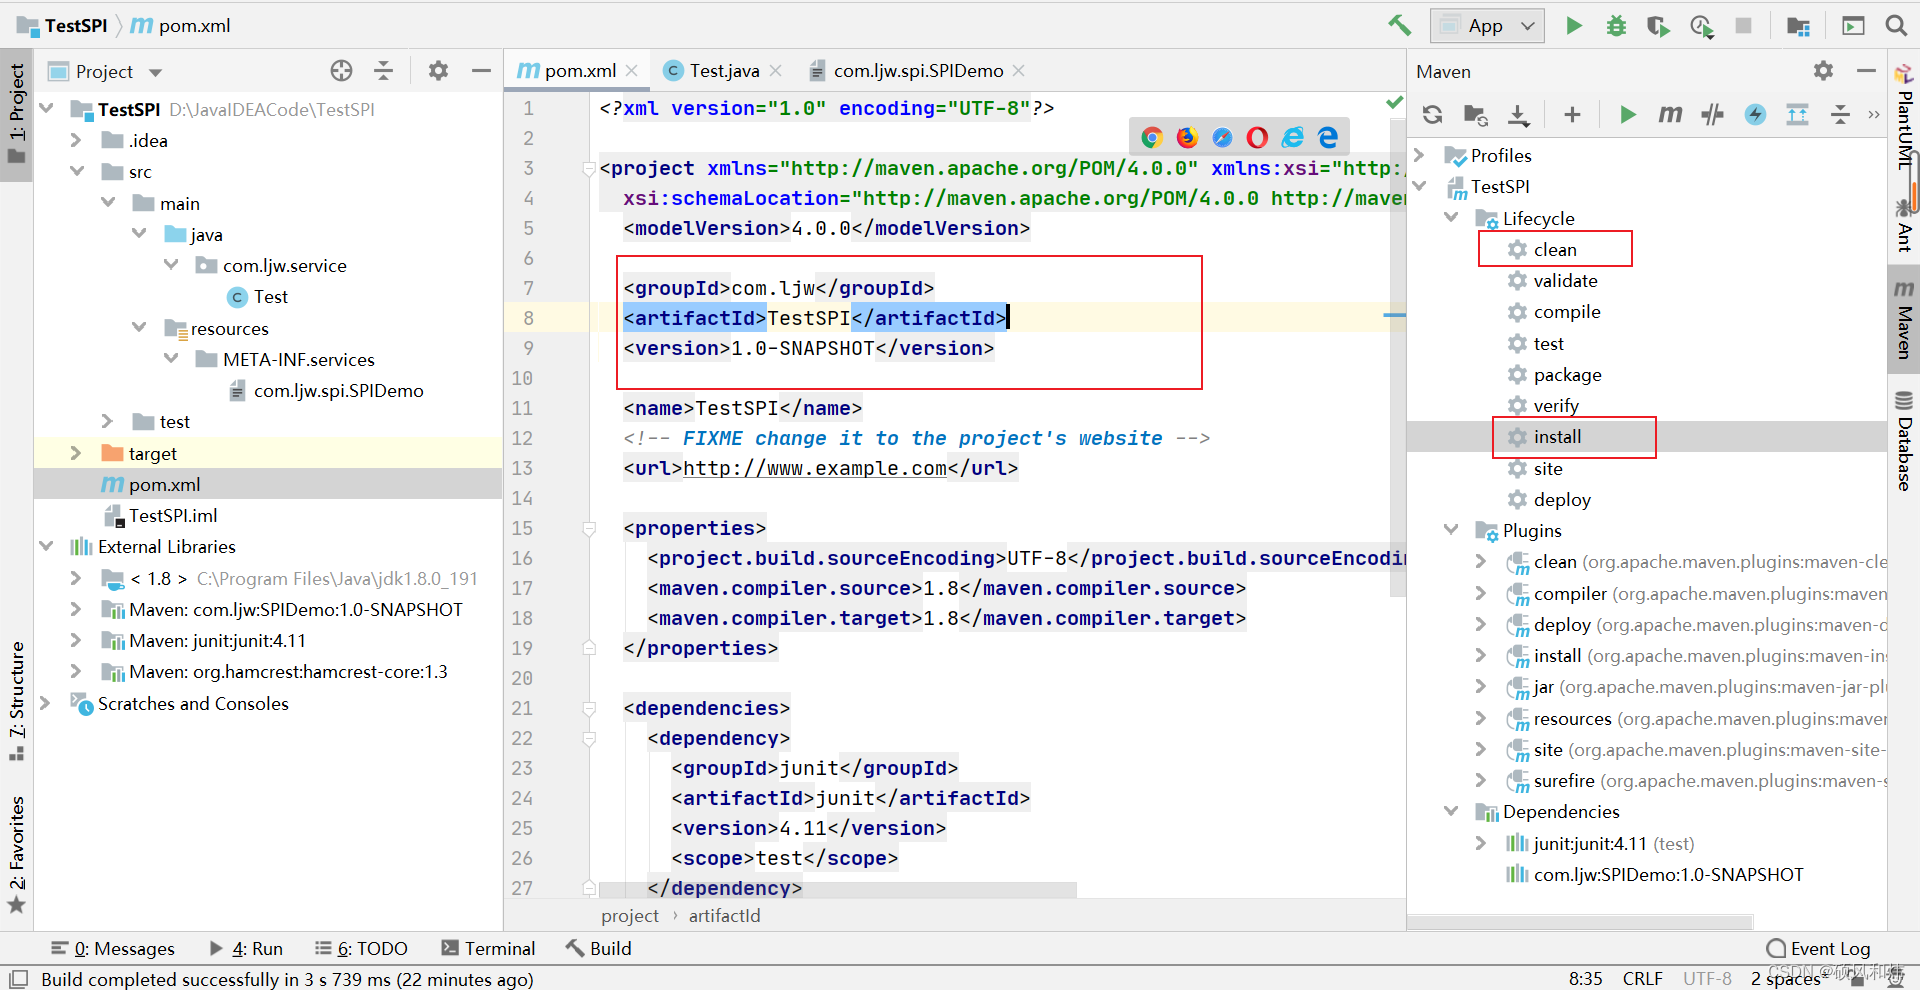The height and width of the screenshot is (990, 1920).
Task: Open the Terminal tool window
Action: tap(488, 949)
